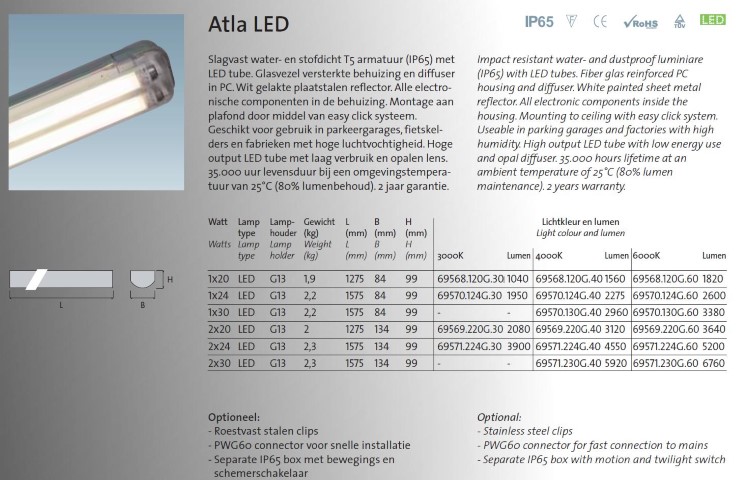The width and height of the screenshot is (742, 480).
Task: Click PWG60 connector voor snelle installatie line
Action: click(x=309, y=445)
